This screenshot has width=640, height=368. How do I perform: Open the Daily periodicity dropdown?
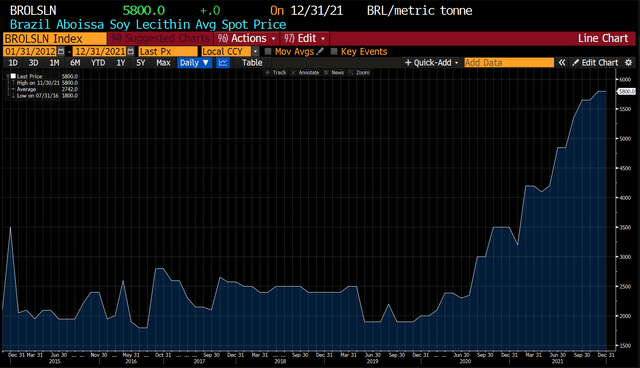point(194,62)
